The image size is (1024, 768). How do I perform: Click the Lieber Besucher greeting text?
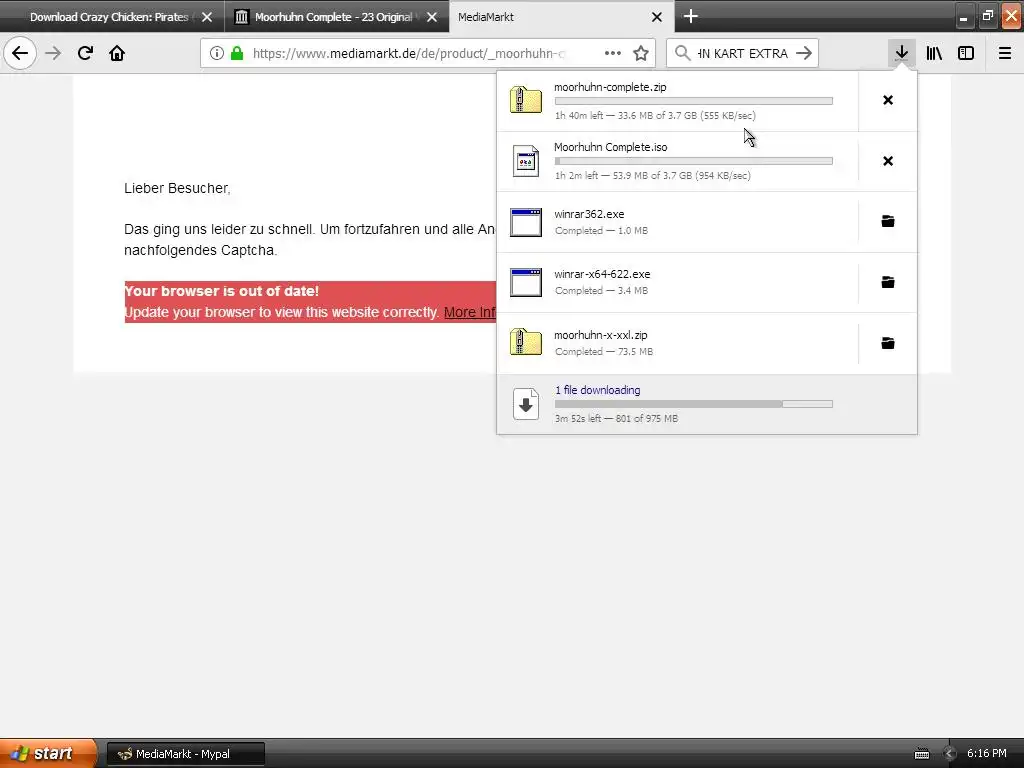[x=178, y=188]
